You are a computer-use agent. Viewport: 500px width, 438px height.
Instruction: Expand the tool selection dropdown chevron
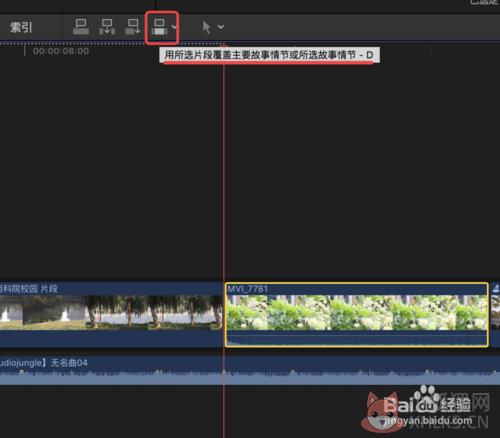click(x=221, y=27)
